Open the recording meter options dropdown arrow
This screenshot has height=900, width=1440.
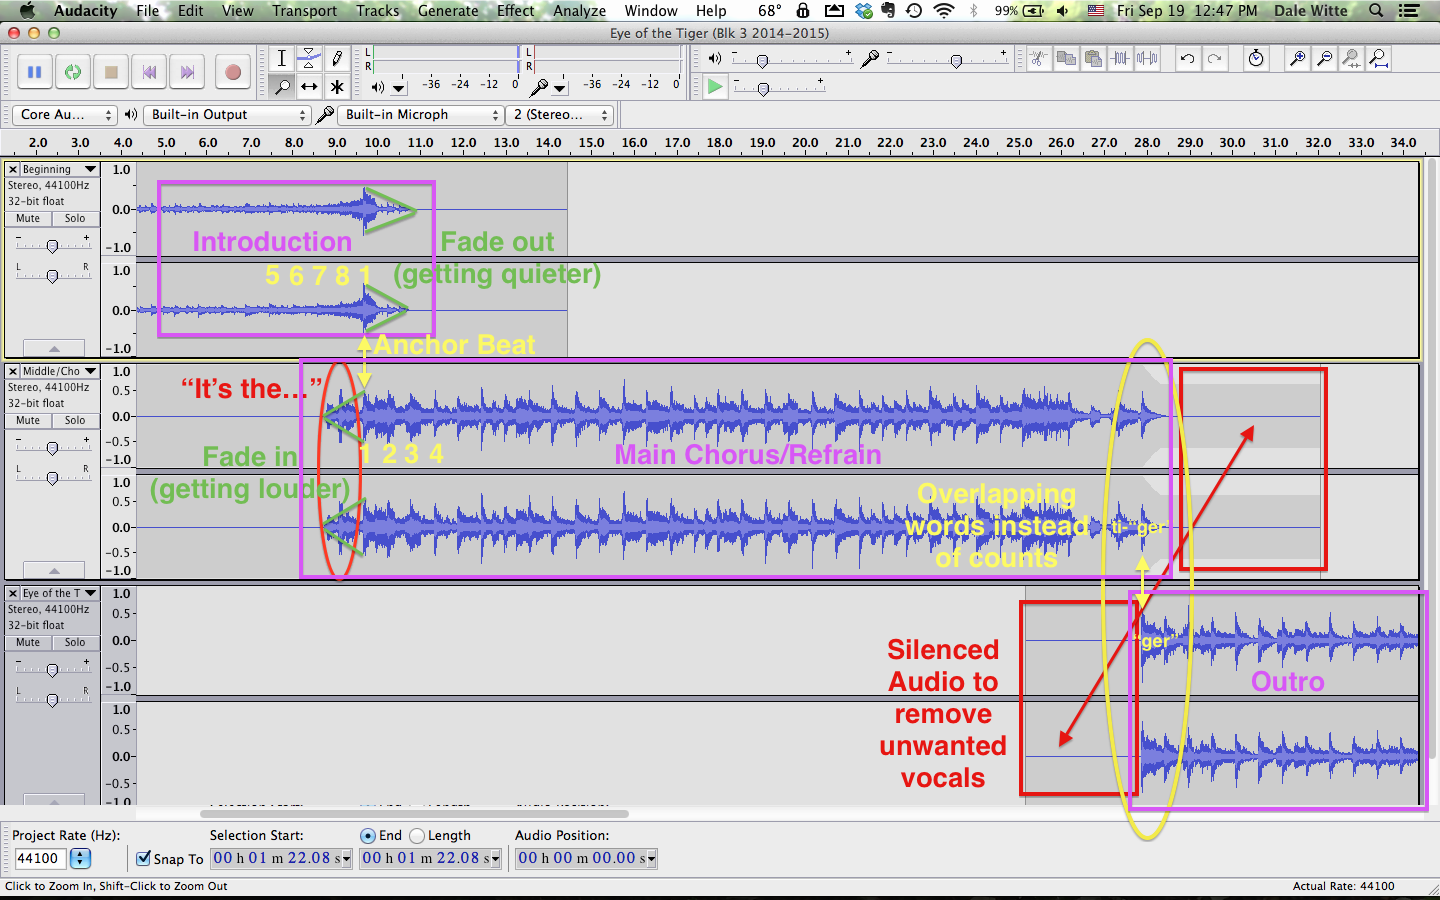pos(560,87)
